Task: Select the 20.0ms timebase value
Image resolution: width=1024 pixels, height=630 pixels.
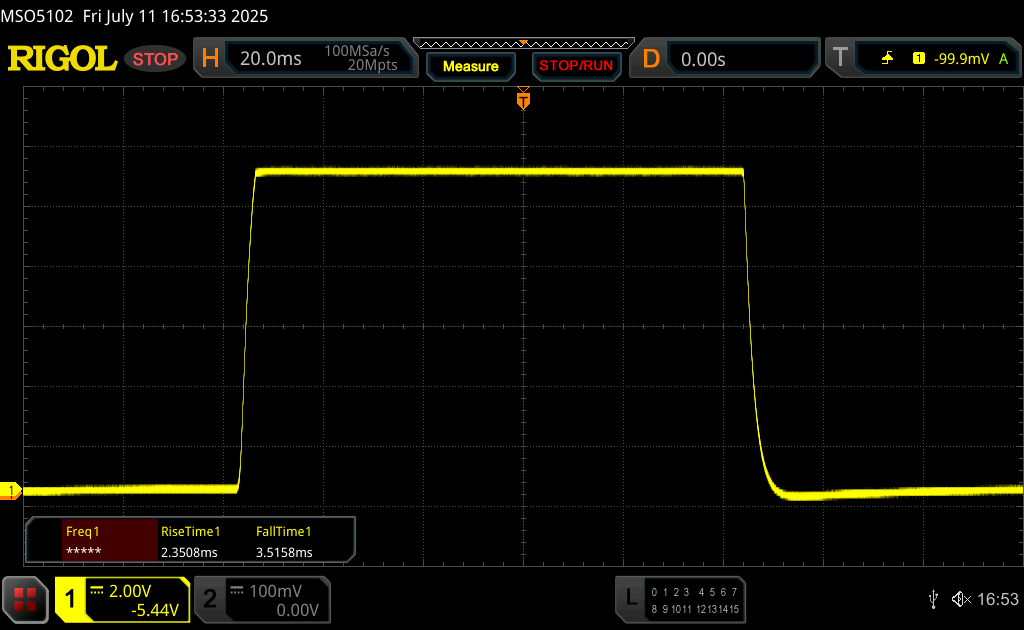Action: pyautogui.click(x=270, y=59)
